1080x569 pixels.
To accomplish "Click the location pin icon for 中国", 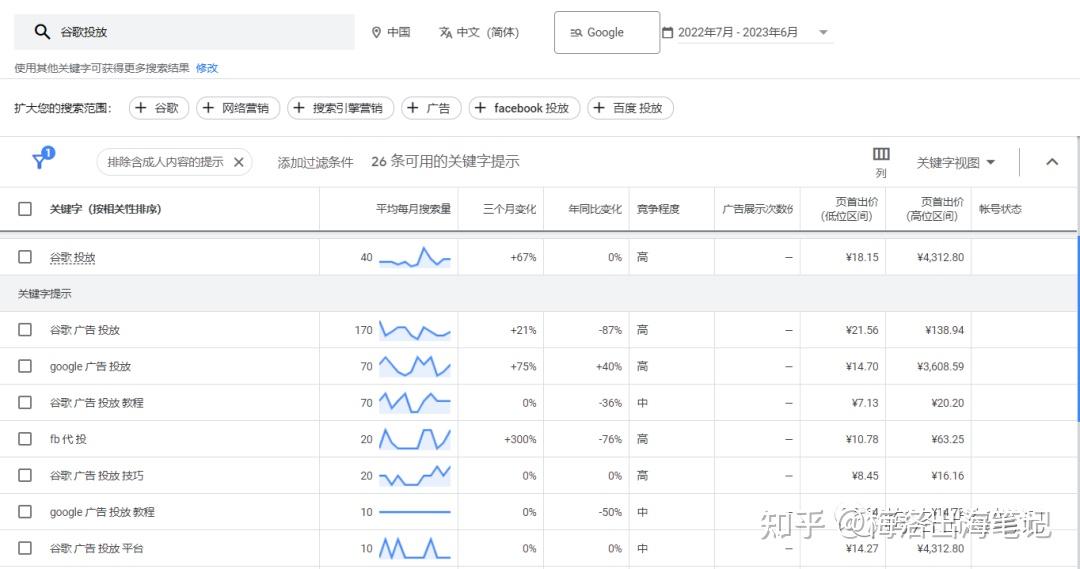I will (x=377, y=32).
